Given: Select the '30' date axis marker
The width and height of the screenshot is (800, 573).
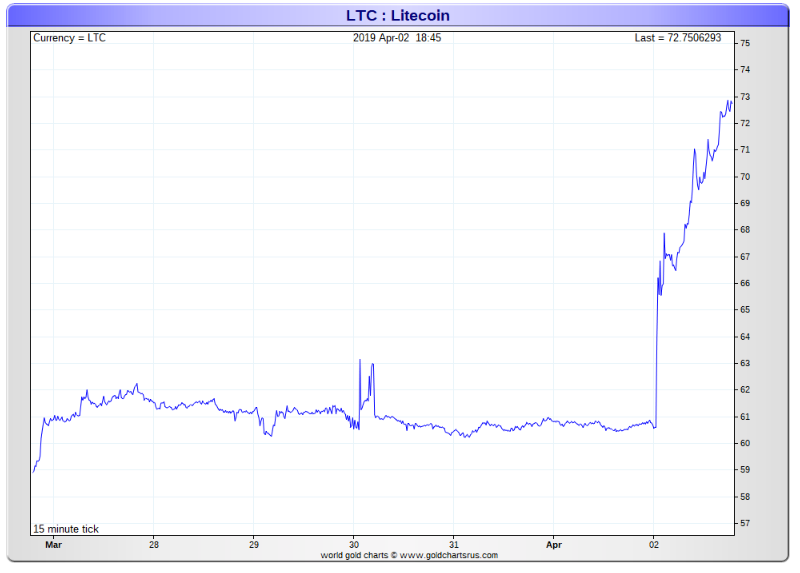Looking at the screenshot, I should 353,546.
